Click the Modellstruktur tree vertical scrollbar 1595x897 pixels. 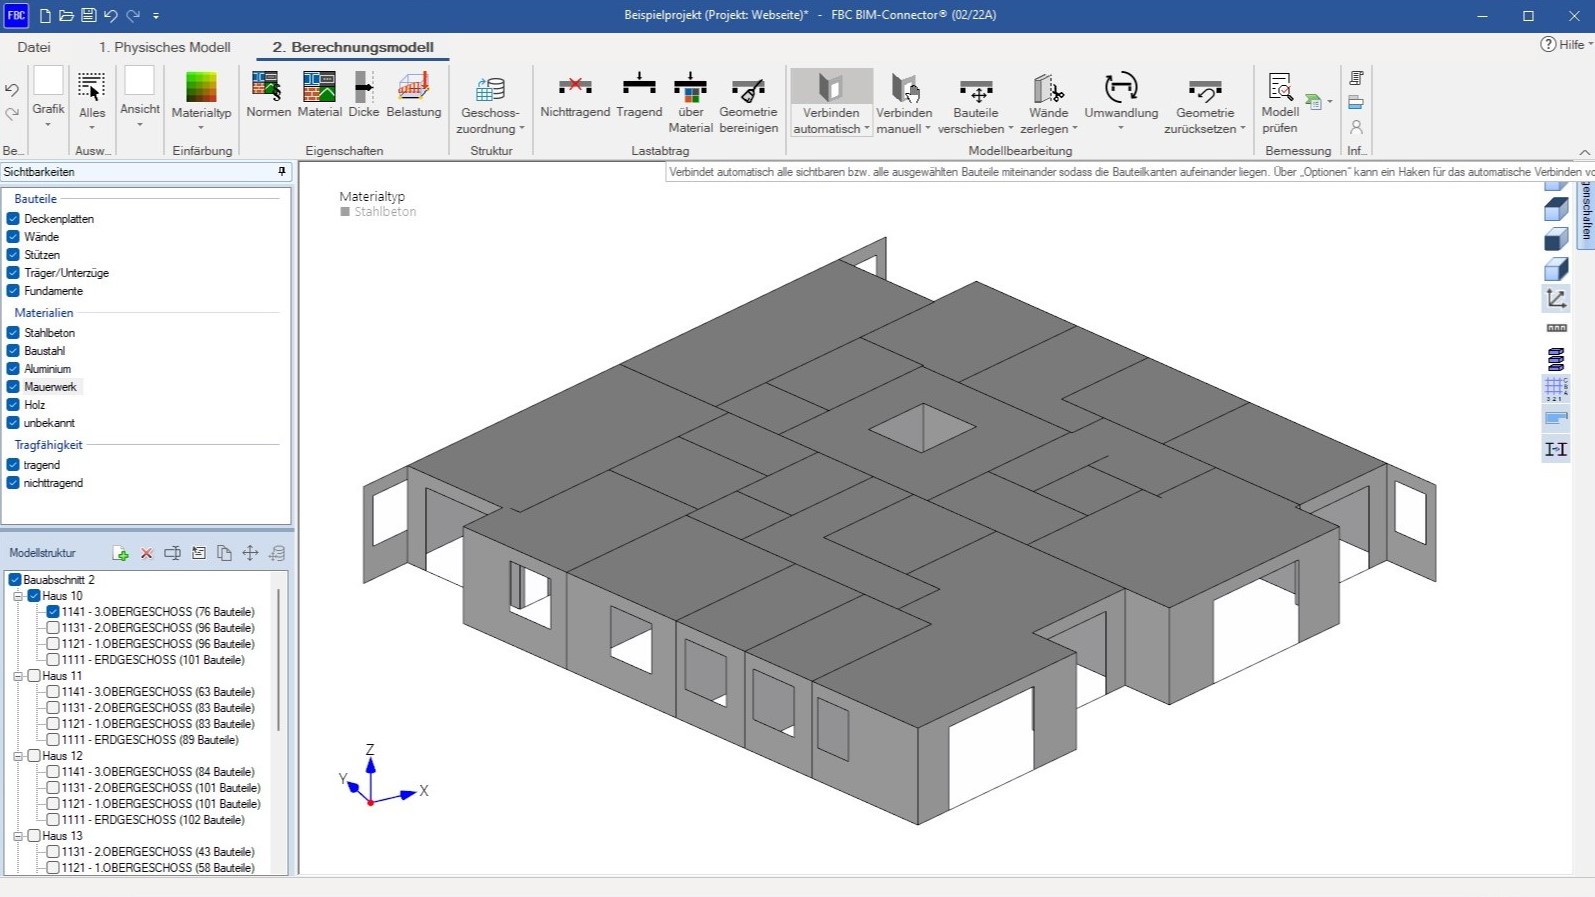pos(279,660)
